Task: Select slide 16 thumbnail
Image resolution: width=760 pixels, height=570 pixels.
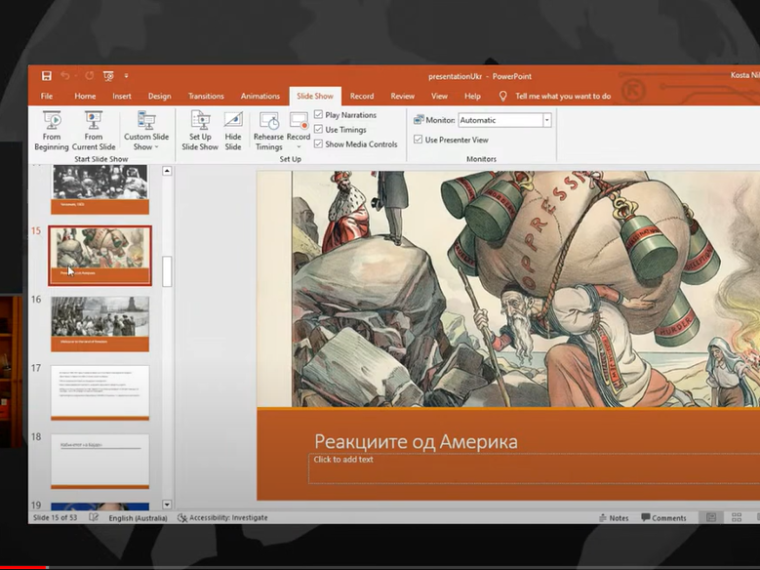Action: click(x=100, y=324)
